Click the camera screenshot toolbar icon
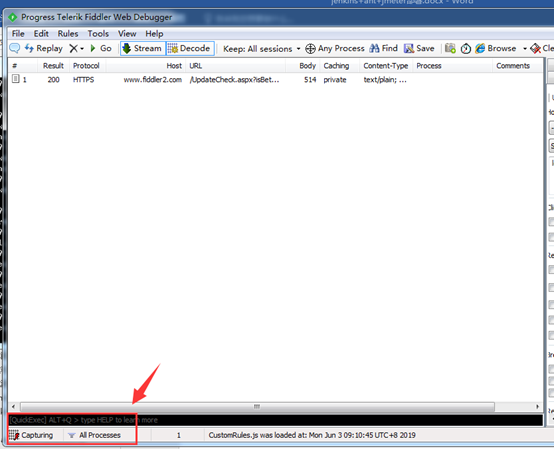The width and height of the screenshot is (554, 449). point(450,48)
